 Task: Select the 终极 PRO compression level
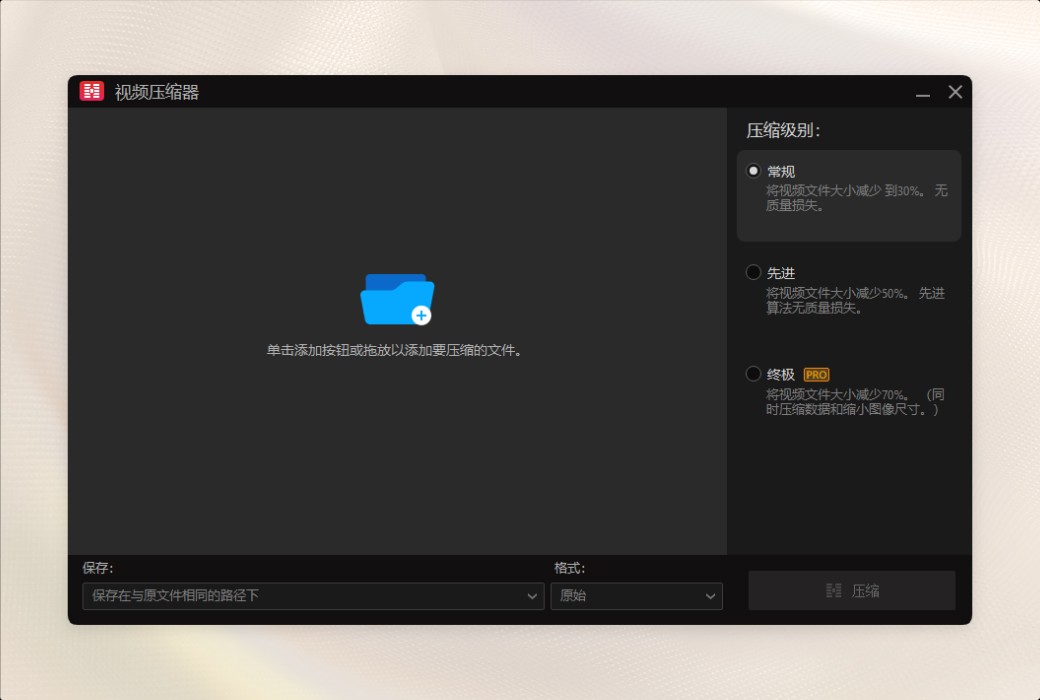[753, 373]
